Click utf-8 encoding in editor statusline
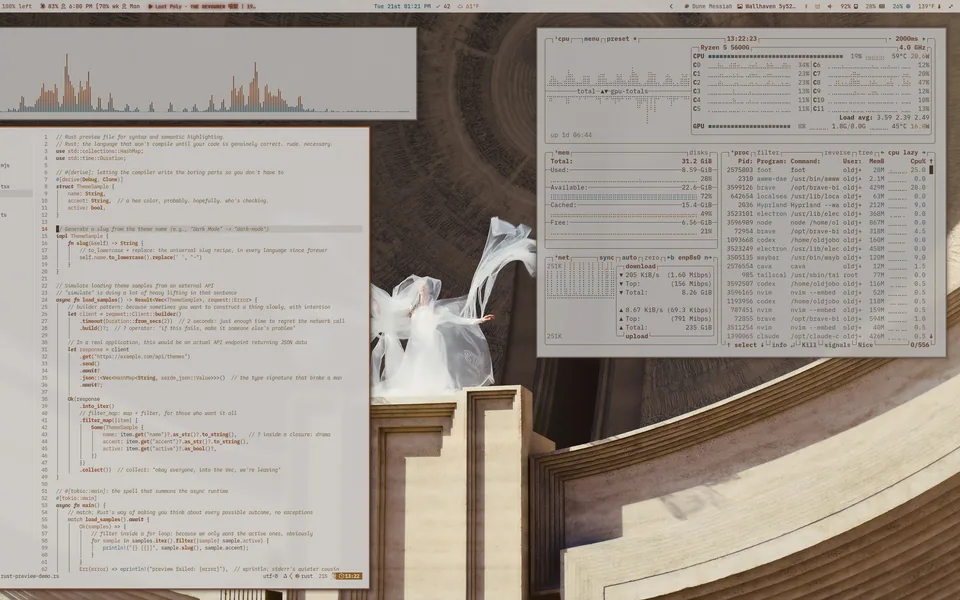 (x=271, y=576)
